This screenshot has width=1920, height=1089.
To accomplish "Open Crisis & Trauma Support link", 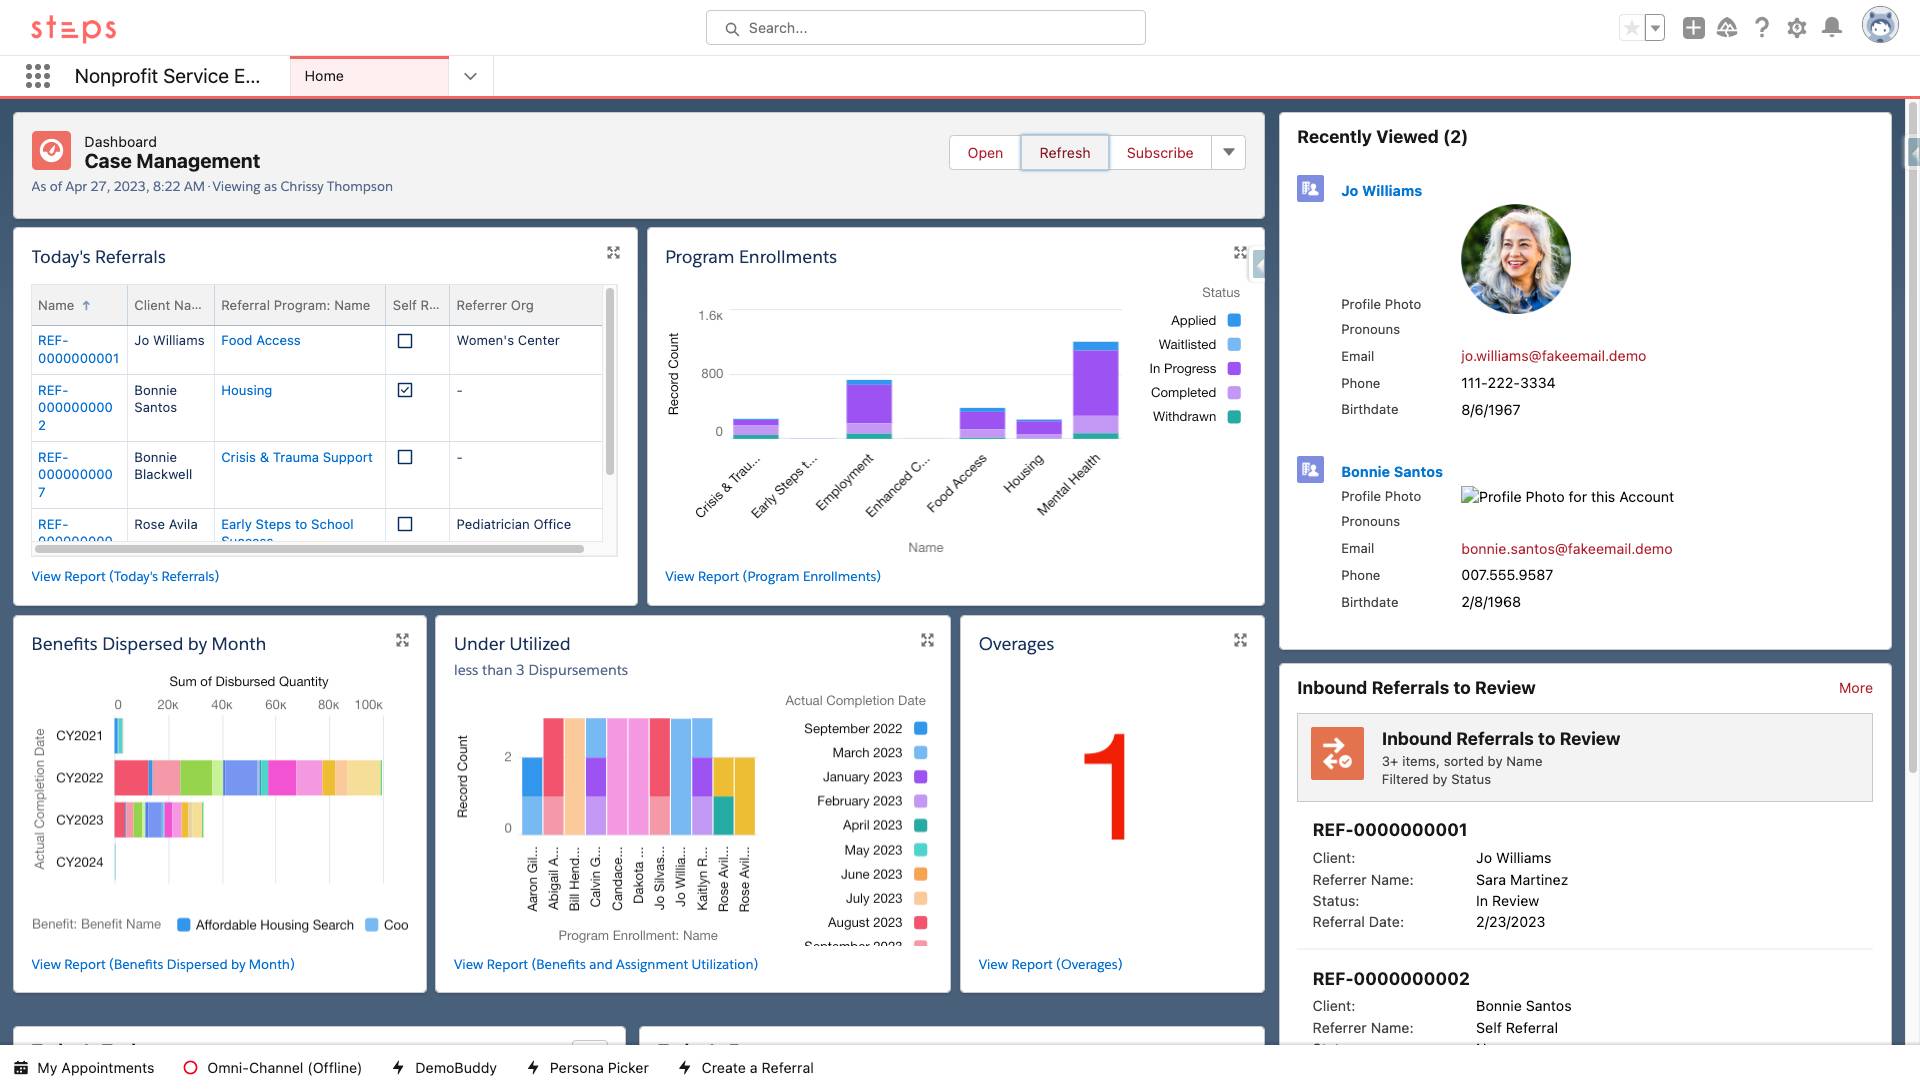I will [x=296, y=457].
